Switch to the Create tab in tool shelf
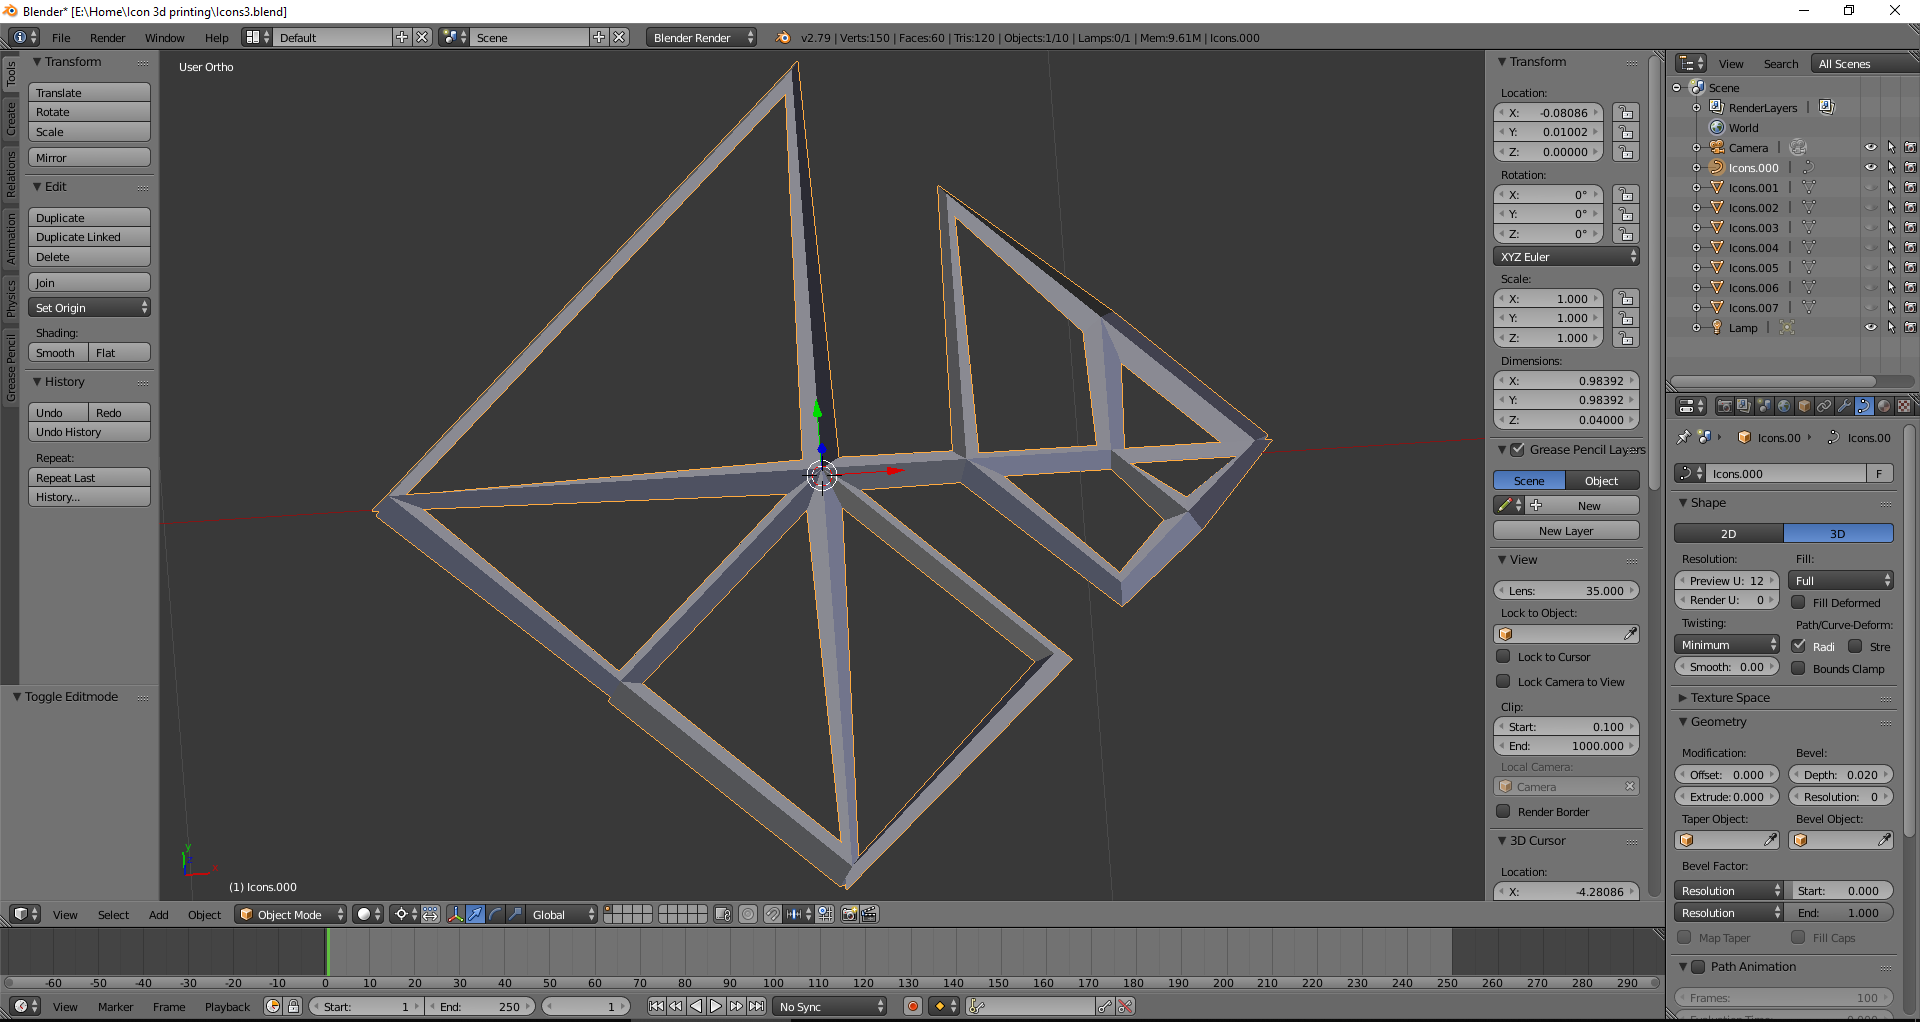1920x1022 pixels. click(11, 118)
